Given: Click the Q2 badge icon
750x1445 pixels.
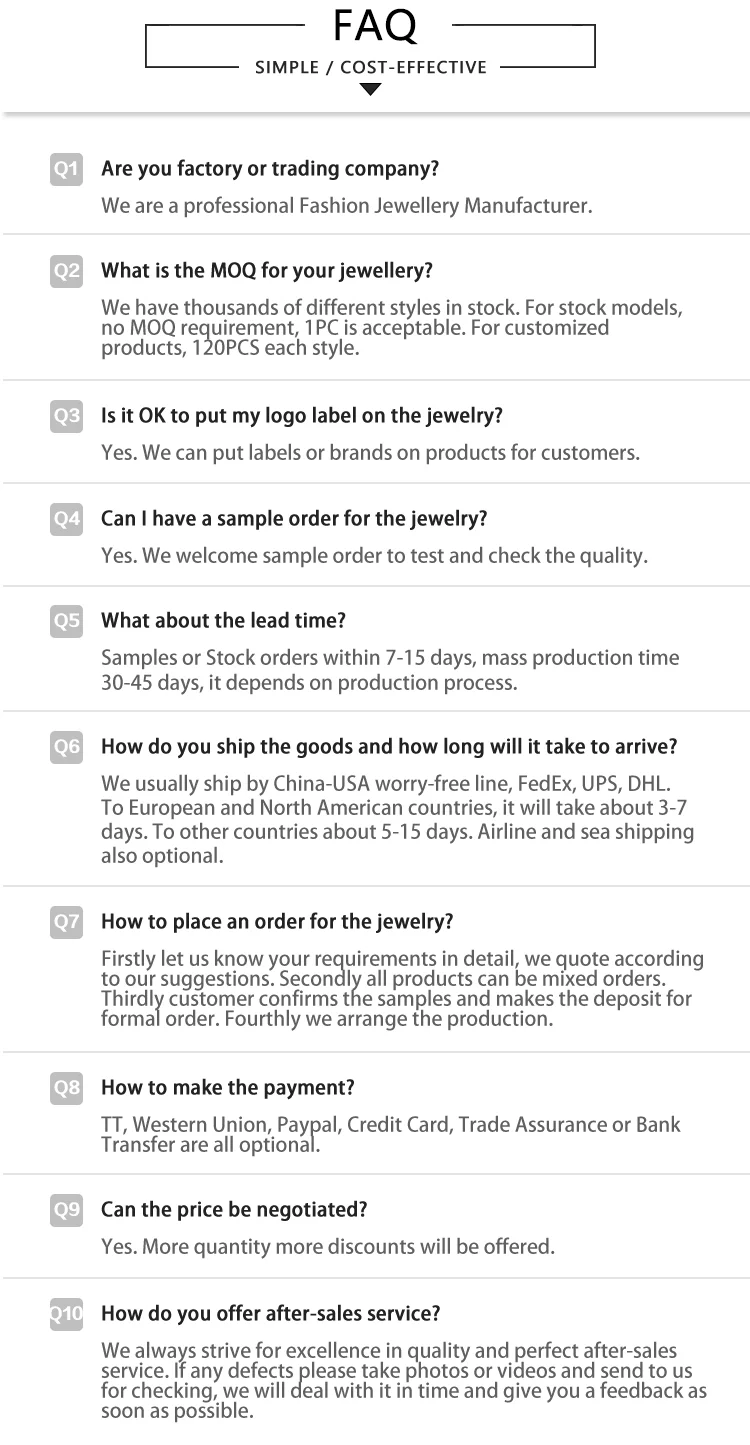Looking at the screenshot, I should (66, 271).
